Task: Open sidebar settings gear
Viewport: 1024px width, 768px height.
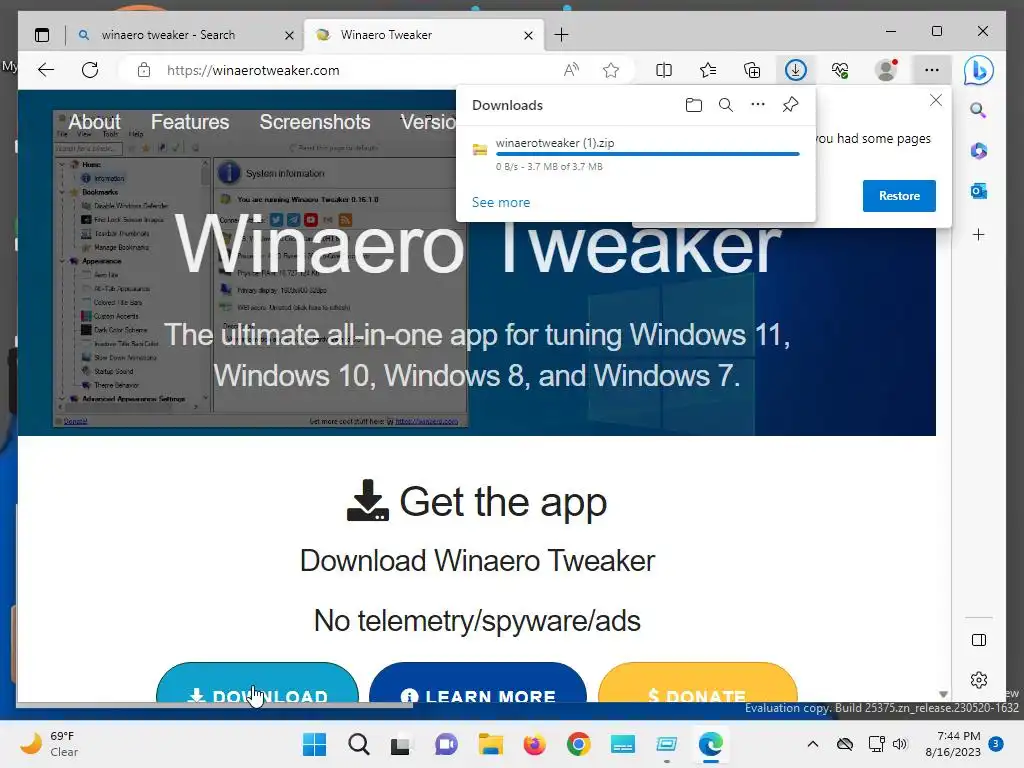Action: (x=979, y=680)
